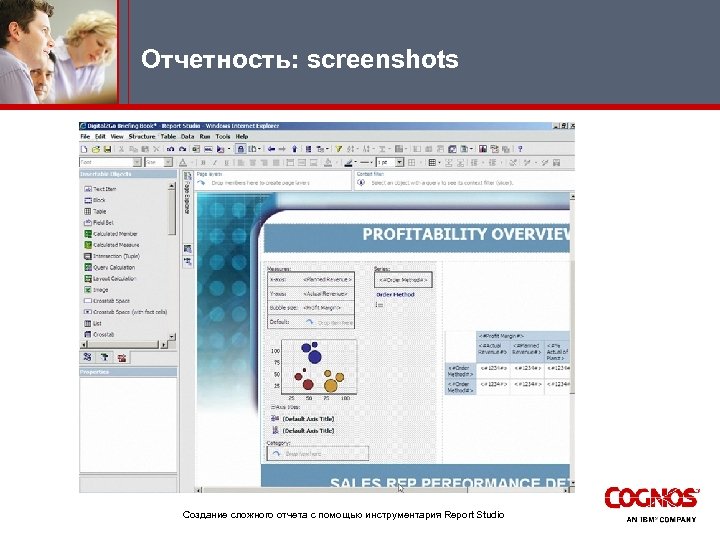
Task: Open the Edit menu
Action: pyautogui.click(x=100, y=137)
